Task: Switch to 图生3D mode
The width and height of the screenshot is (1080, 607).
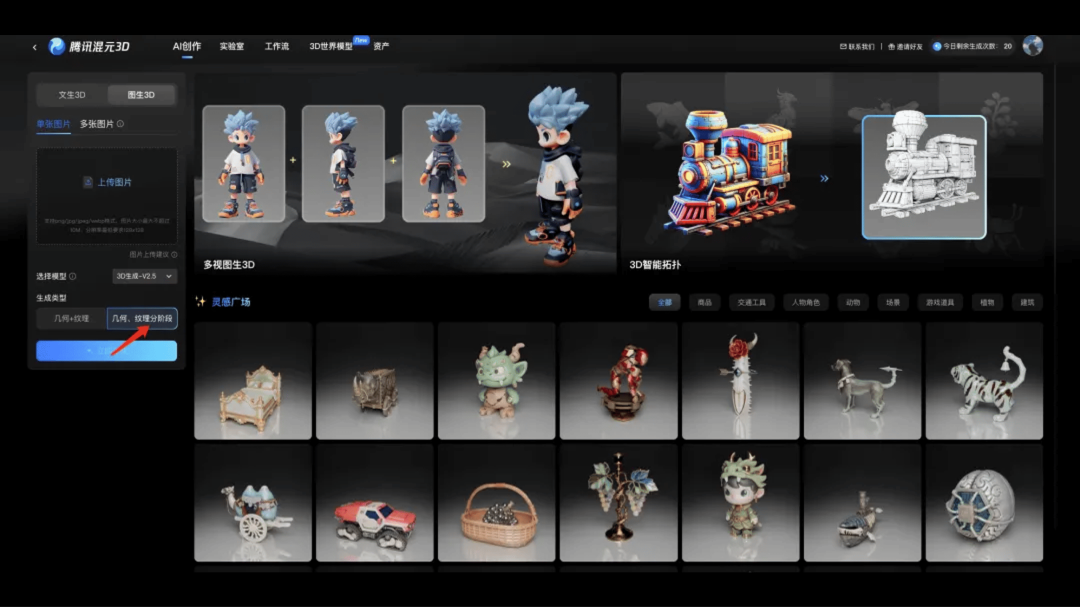Action: click(x=141, y=94)
